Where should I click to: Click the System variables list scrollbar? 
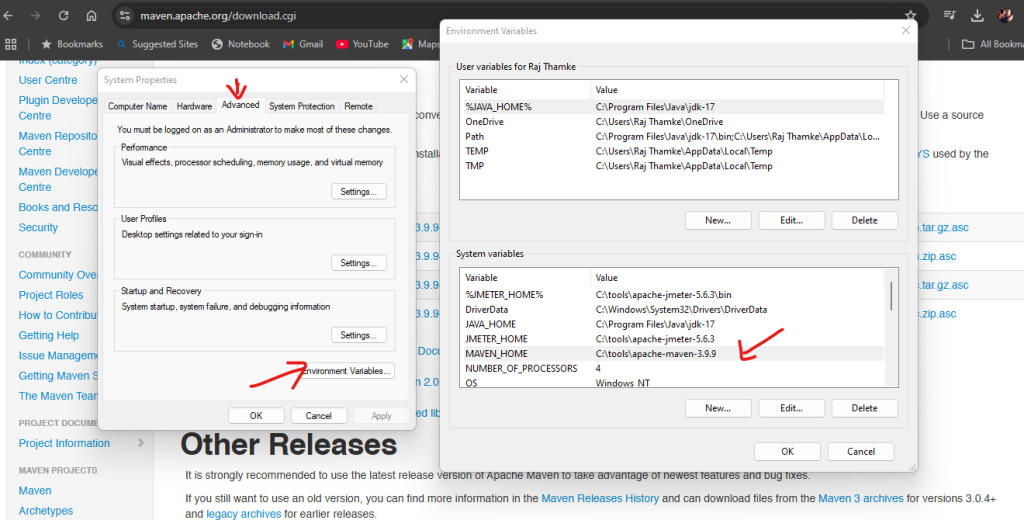890,296
